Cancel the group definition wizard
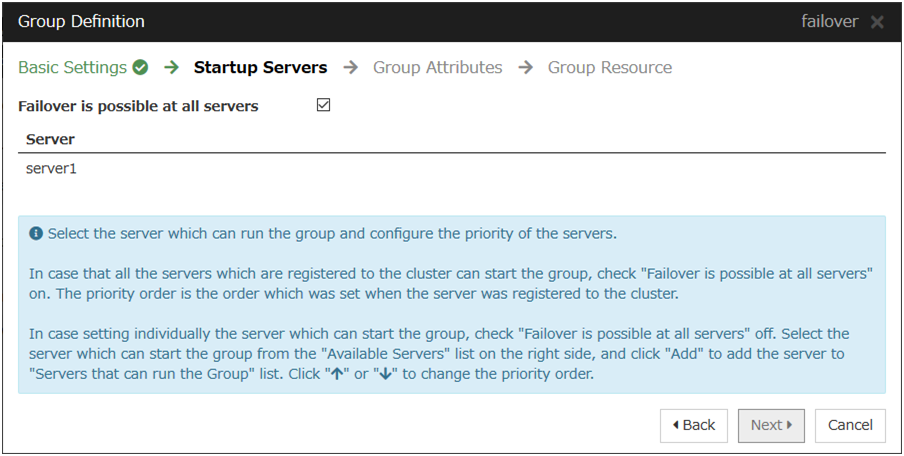904x456 pixels. pos(850,425)
